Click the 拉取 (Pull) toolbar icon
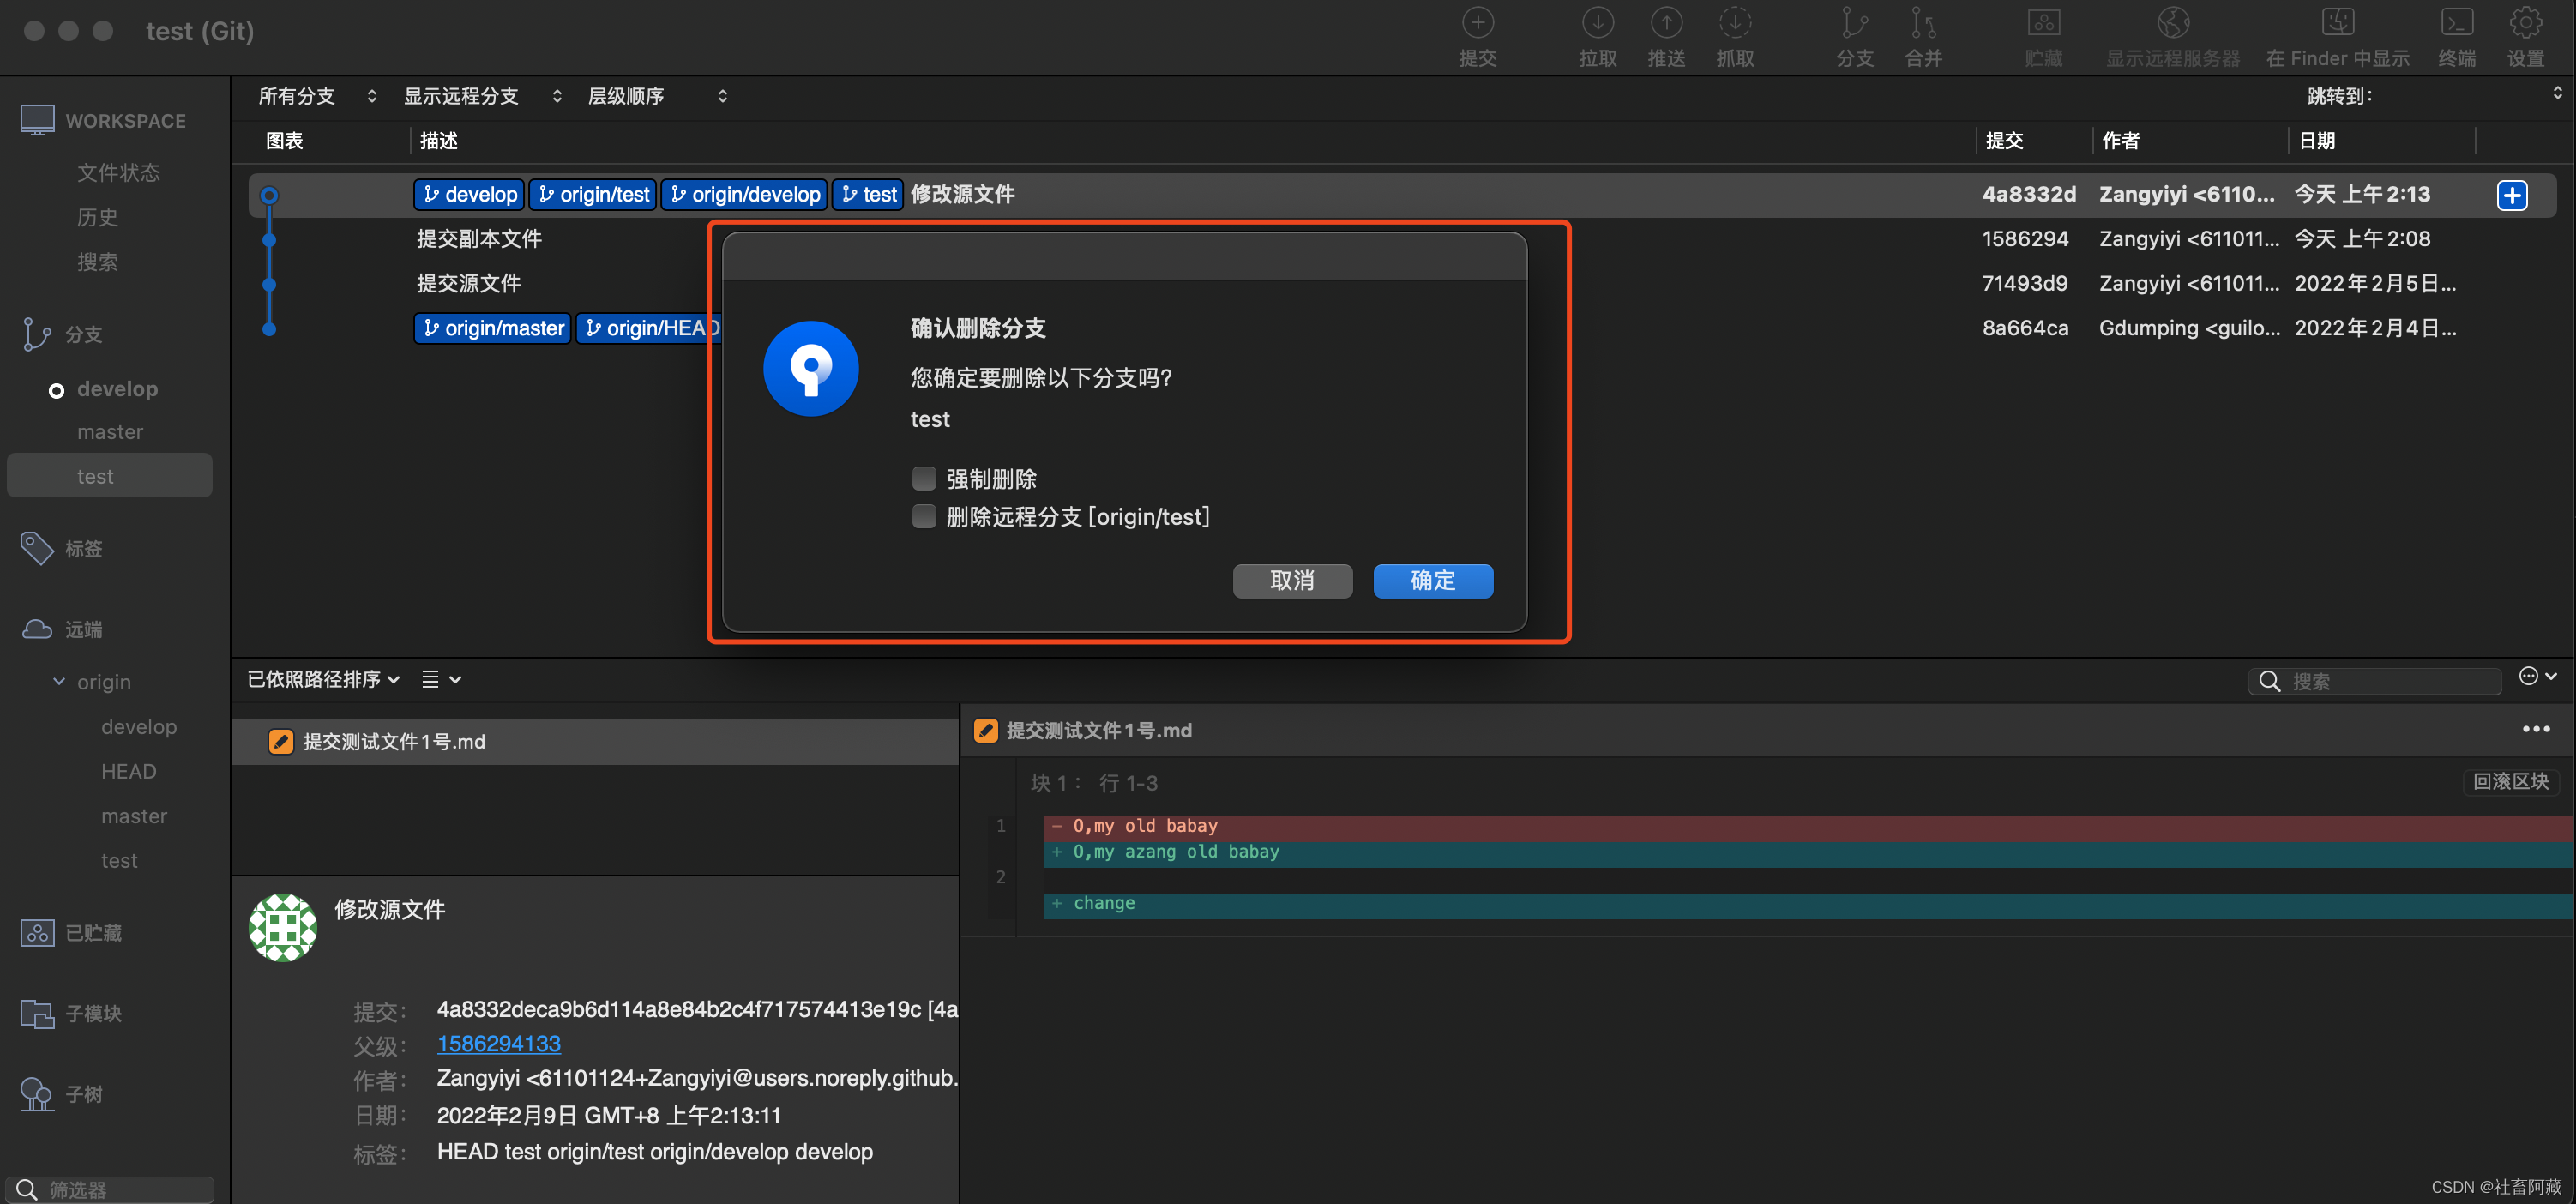 tap(1597, 24)
